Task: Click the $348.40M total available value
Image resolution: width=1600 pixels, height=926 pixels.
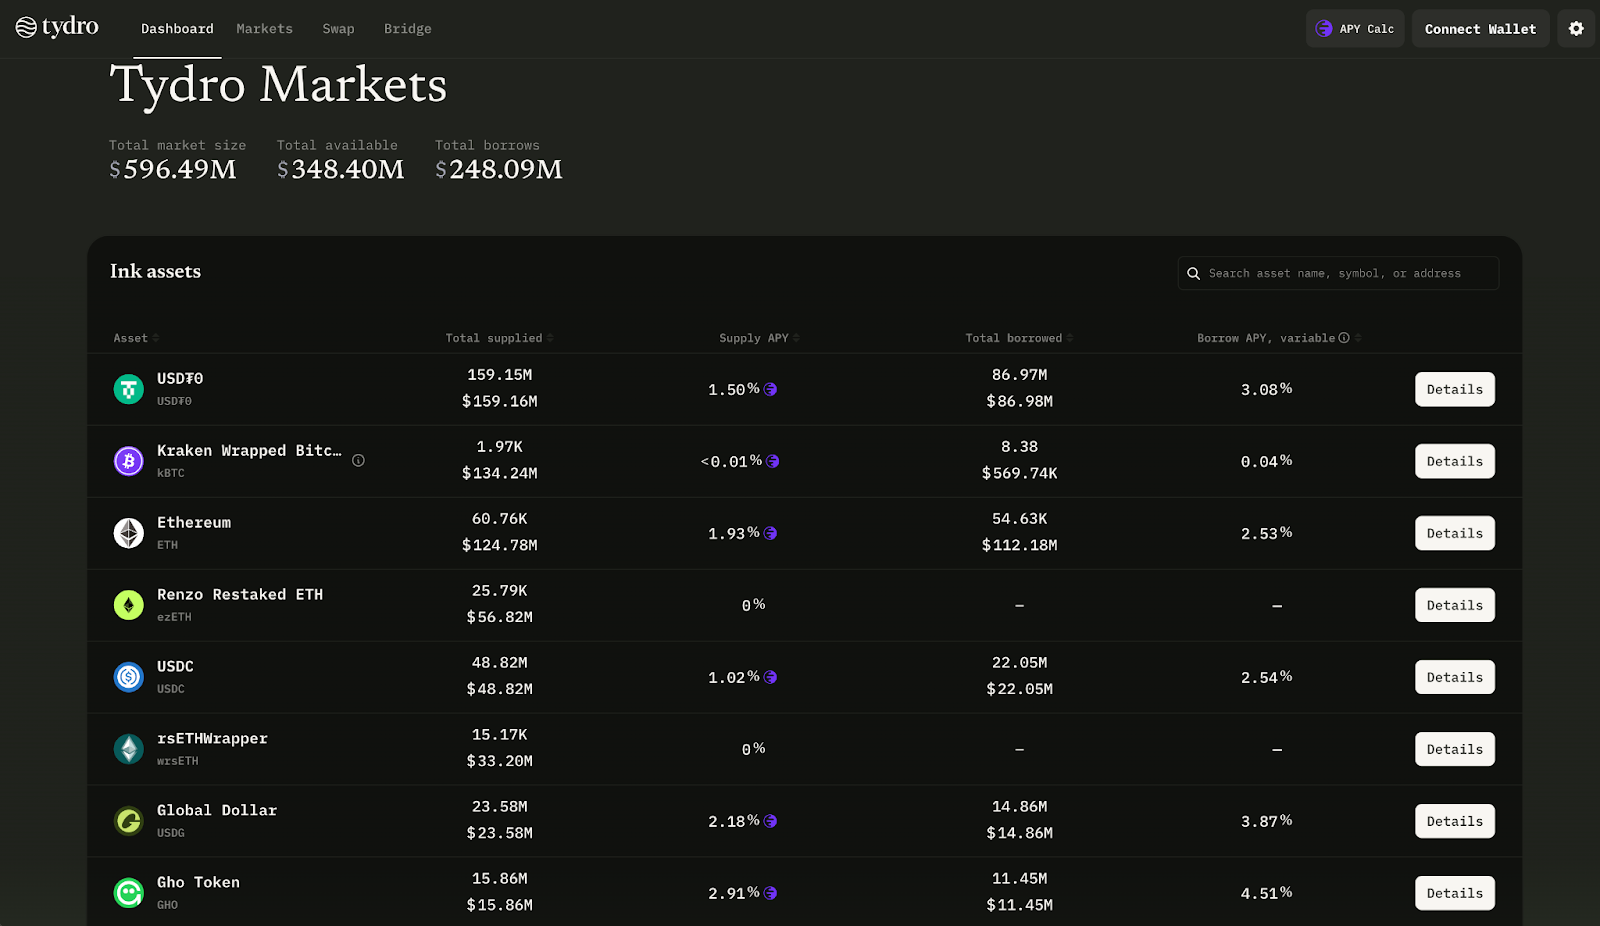Action: (341, 169)
